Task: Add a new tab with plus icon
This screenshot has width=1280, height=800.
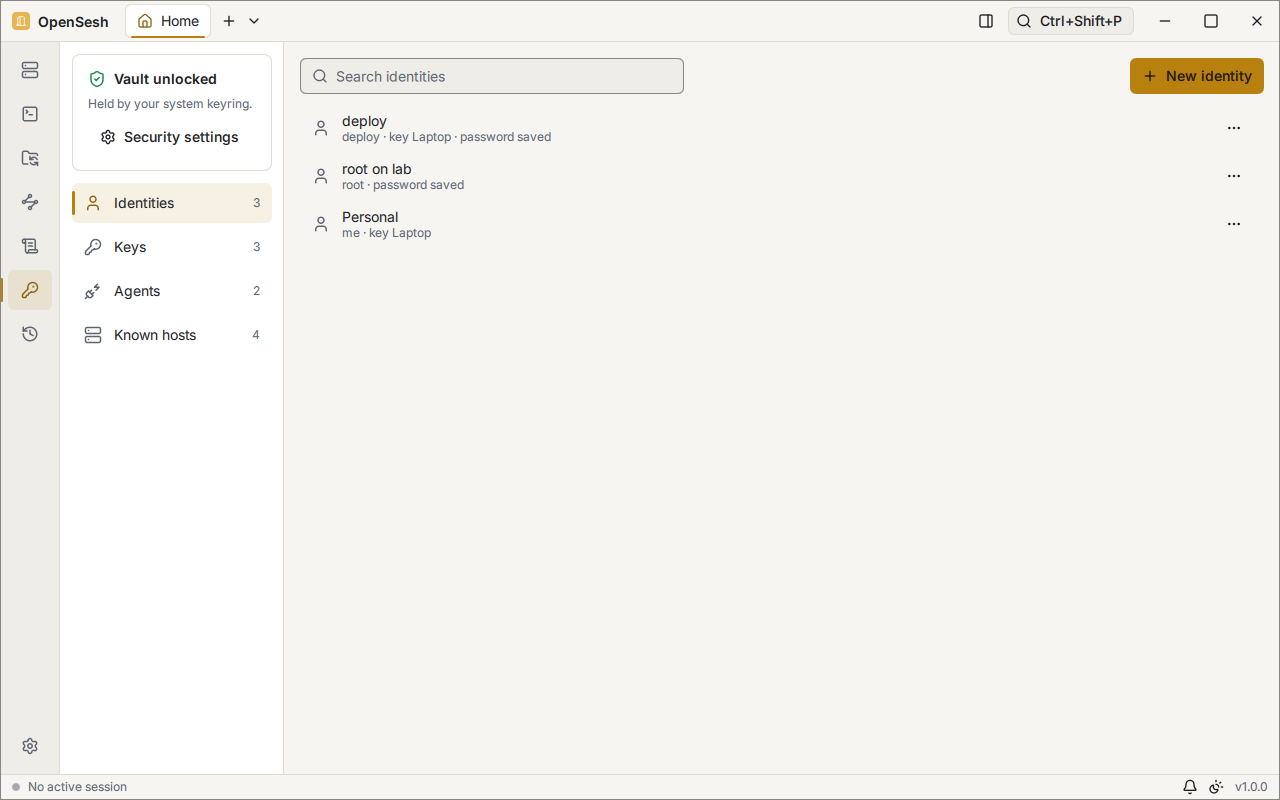Action: [x=229, y=21]
